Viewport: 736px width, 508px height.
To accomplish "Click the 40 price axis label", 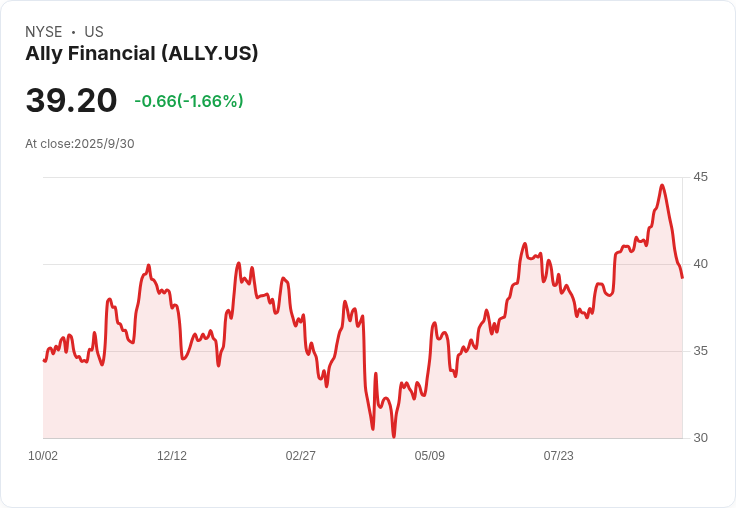I will tap(700, 264).
